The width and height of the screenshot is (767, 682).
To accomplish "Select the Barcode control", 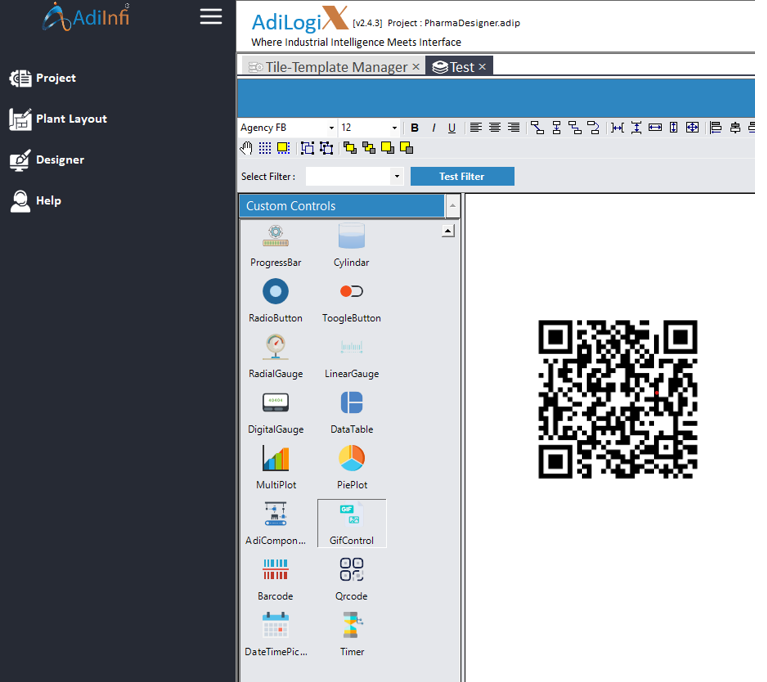I will (x=275, y=580).
